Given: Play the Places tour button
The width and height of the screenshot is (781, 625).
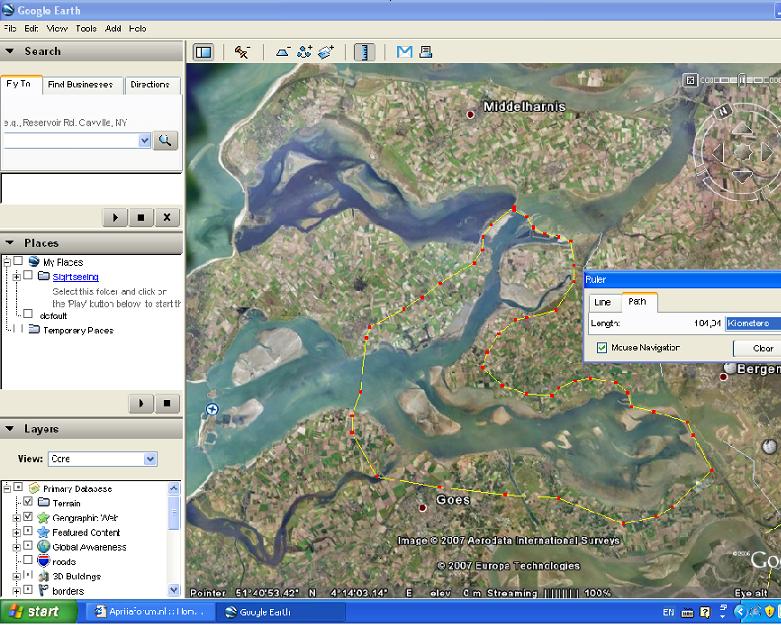Looking at the screenshot, I should [x=141, y=403].
